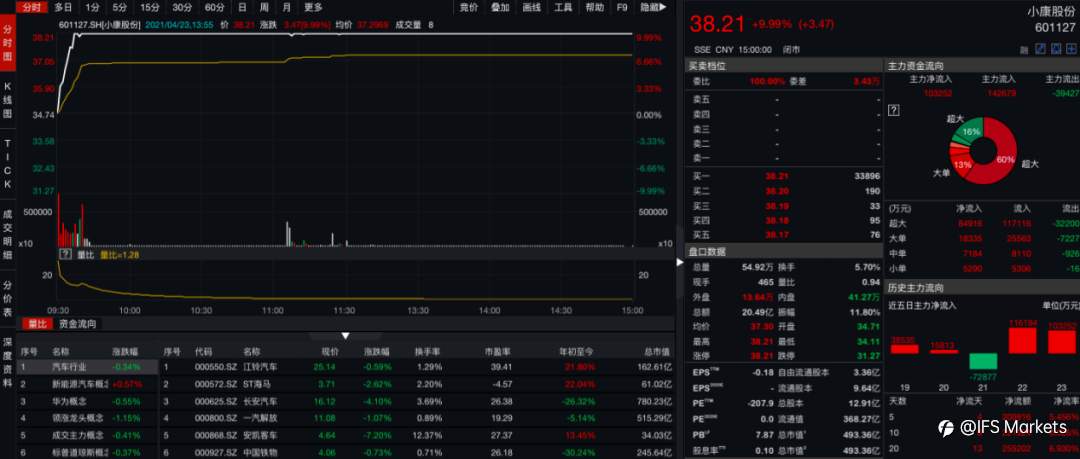
Task: Expand the side panel using arrow handle
Action: coord(680,262)
